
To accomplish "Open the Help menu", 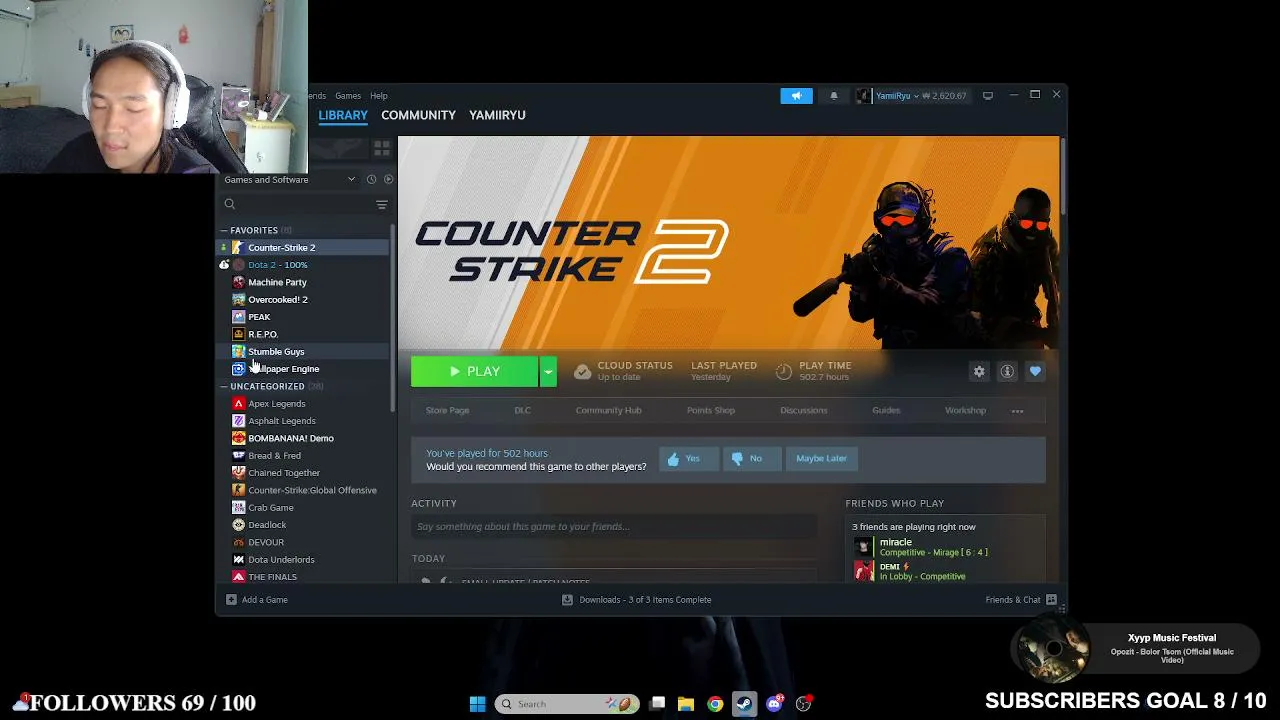I will click(x=379, y=96).
